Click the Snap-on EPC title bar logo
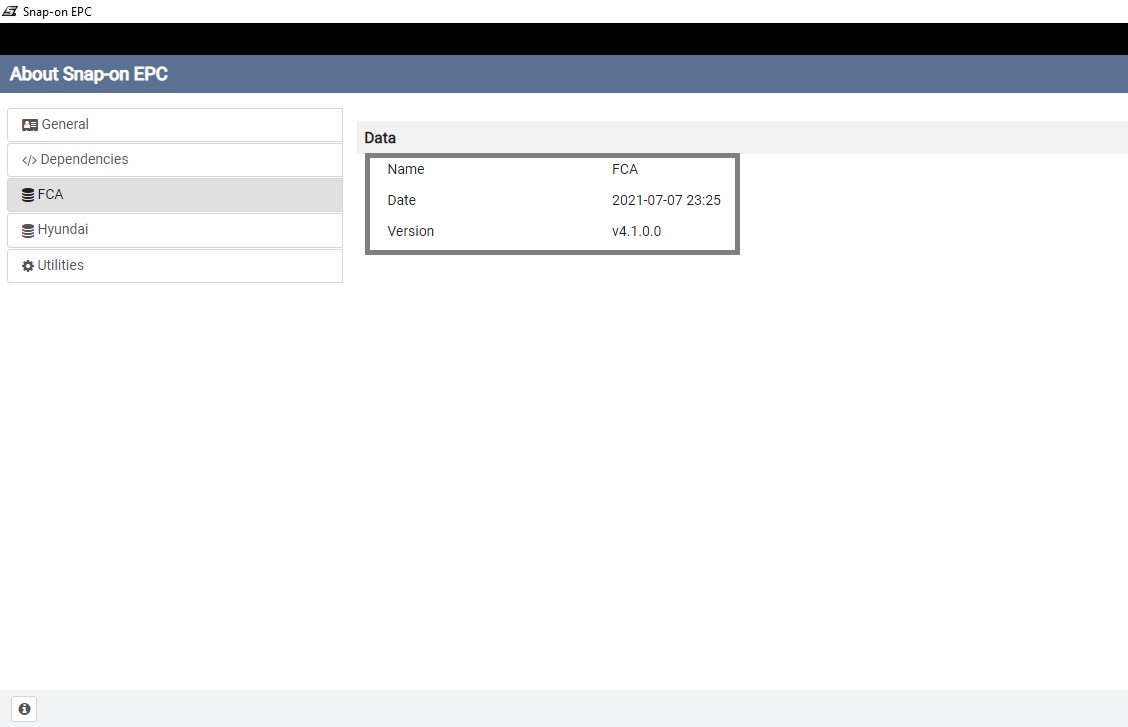This screenshot has width=1128, height=727. [9, 11]
